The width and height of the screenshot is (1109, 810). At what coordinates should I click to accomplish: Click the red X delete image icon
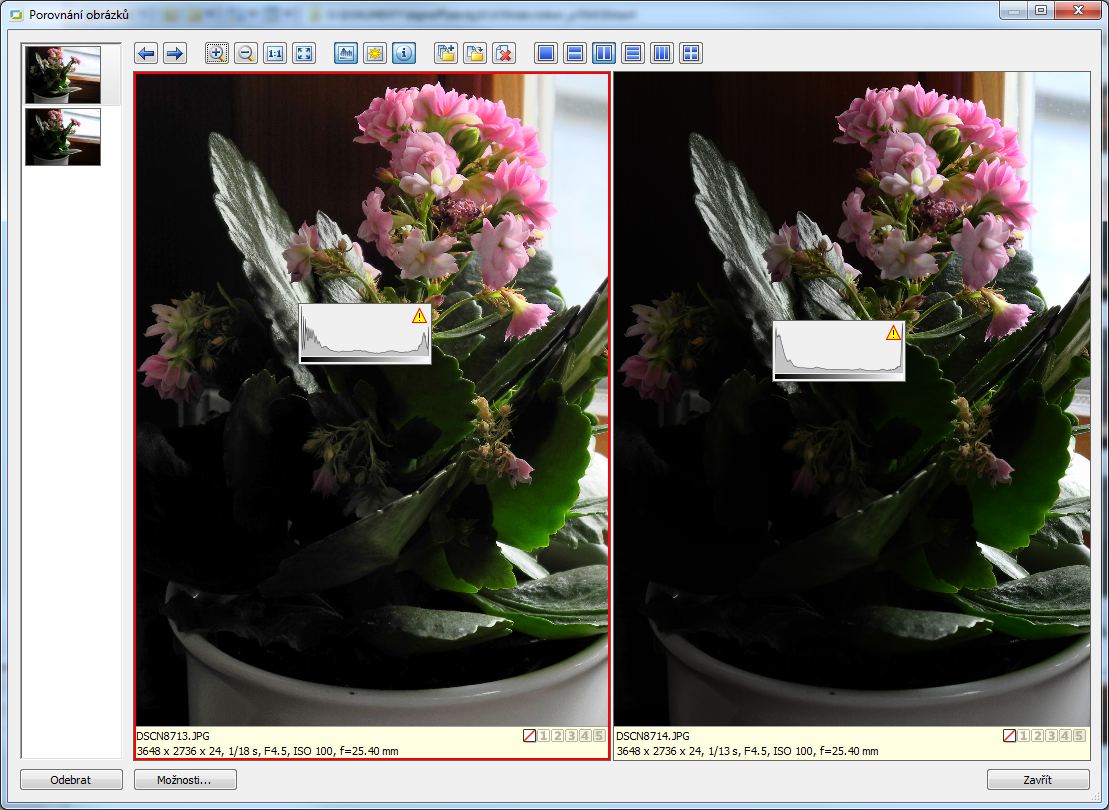504,54
